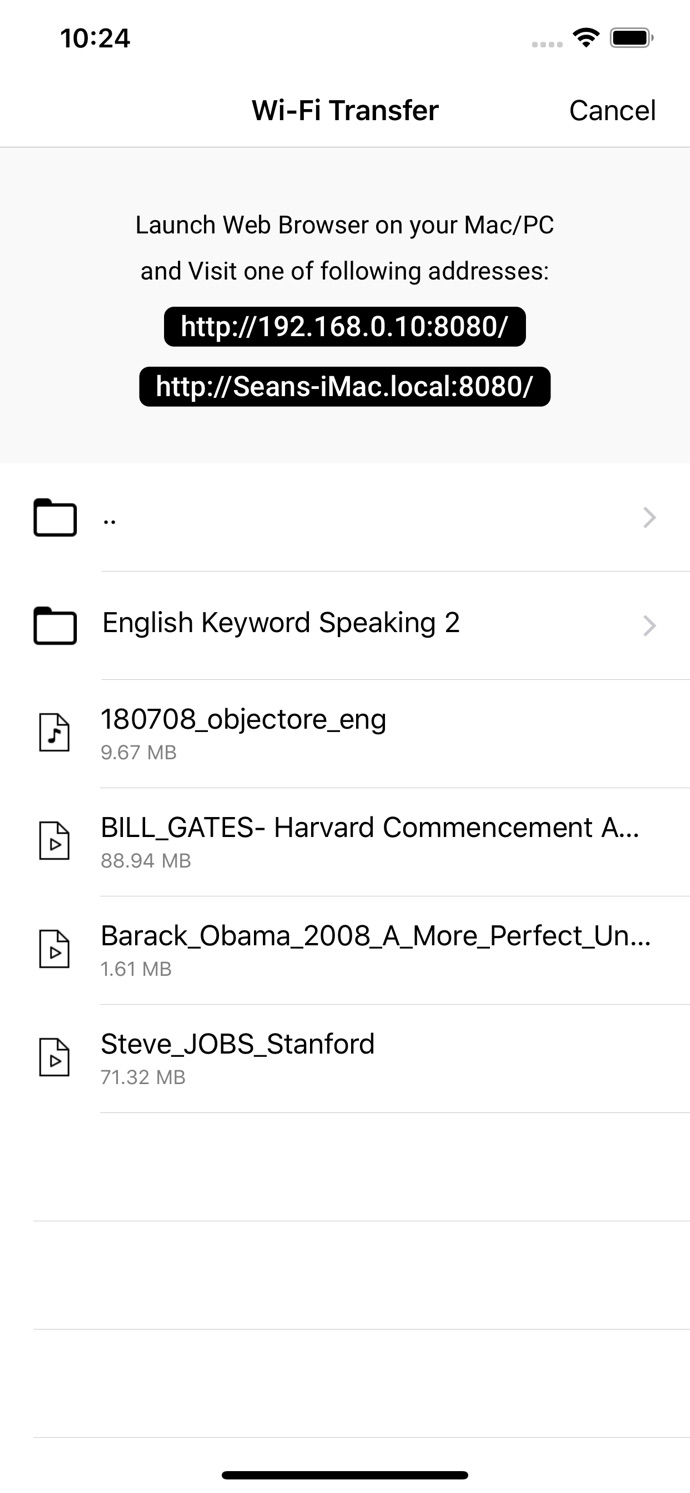Viewport: 690px width, 1493px height.
Task: Click the parent folder icon
Action: click(x=55, y=518)
